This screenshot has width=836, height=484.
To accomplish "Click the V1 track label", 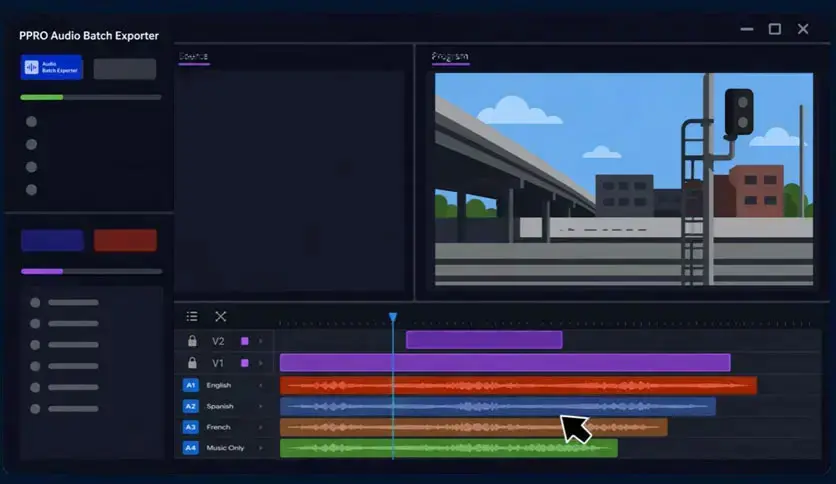I will (218, 363).
